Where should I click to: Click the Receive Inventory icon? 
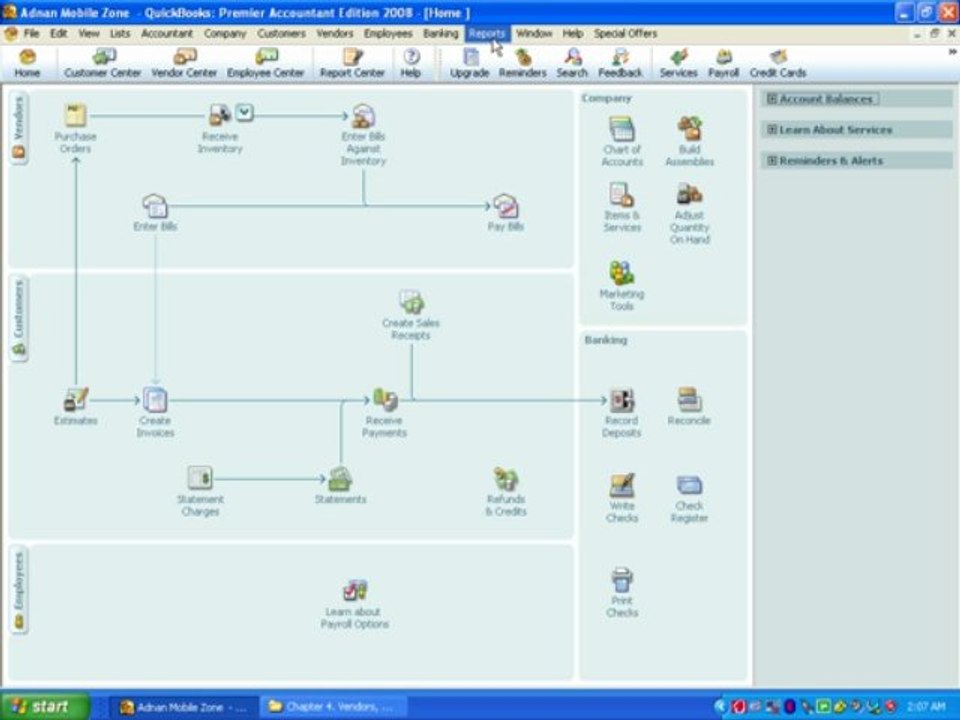point(219,114)
